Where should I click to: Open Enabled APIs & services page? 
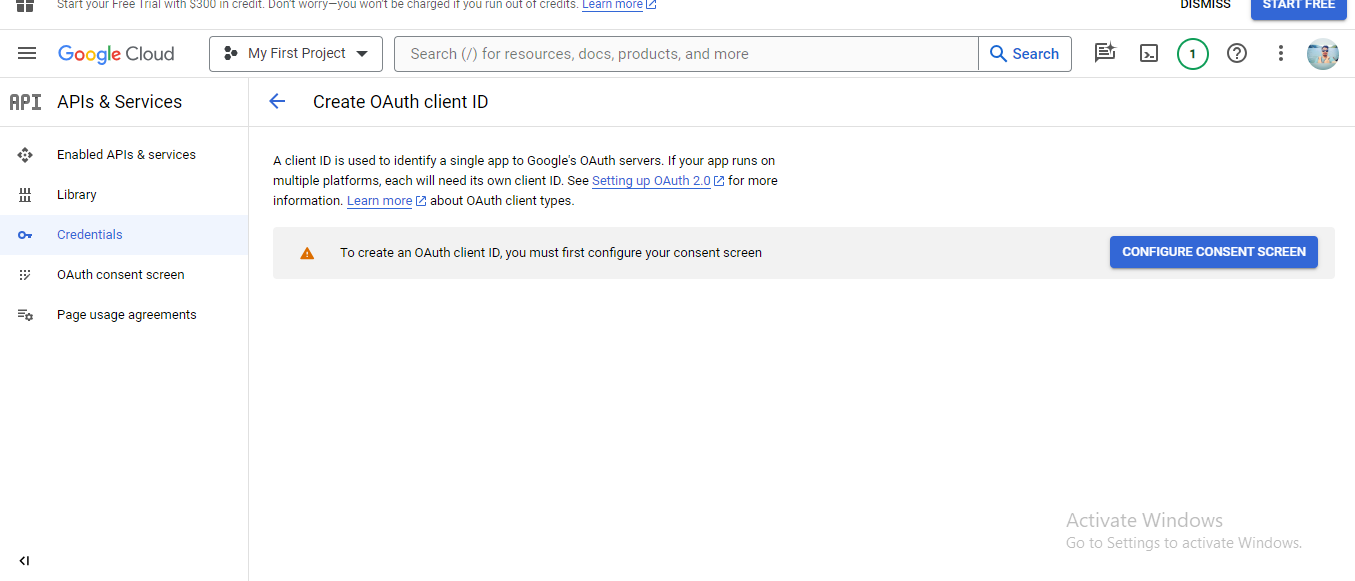[124, 155]
